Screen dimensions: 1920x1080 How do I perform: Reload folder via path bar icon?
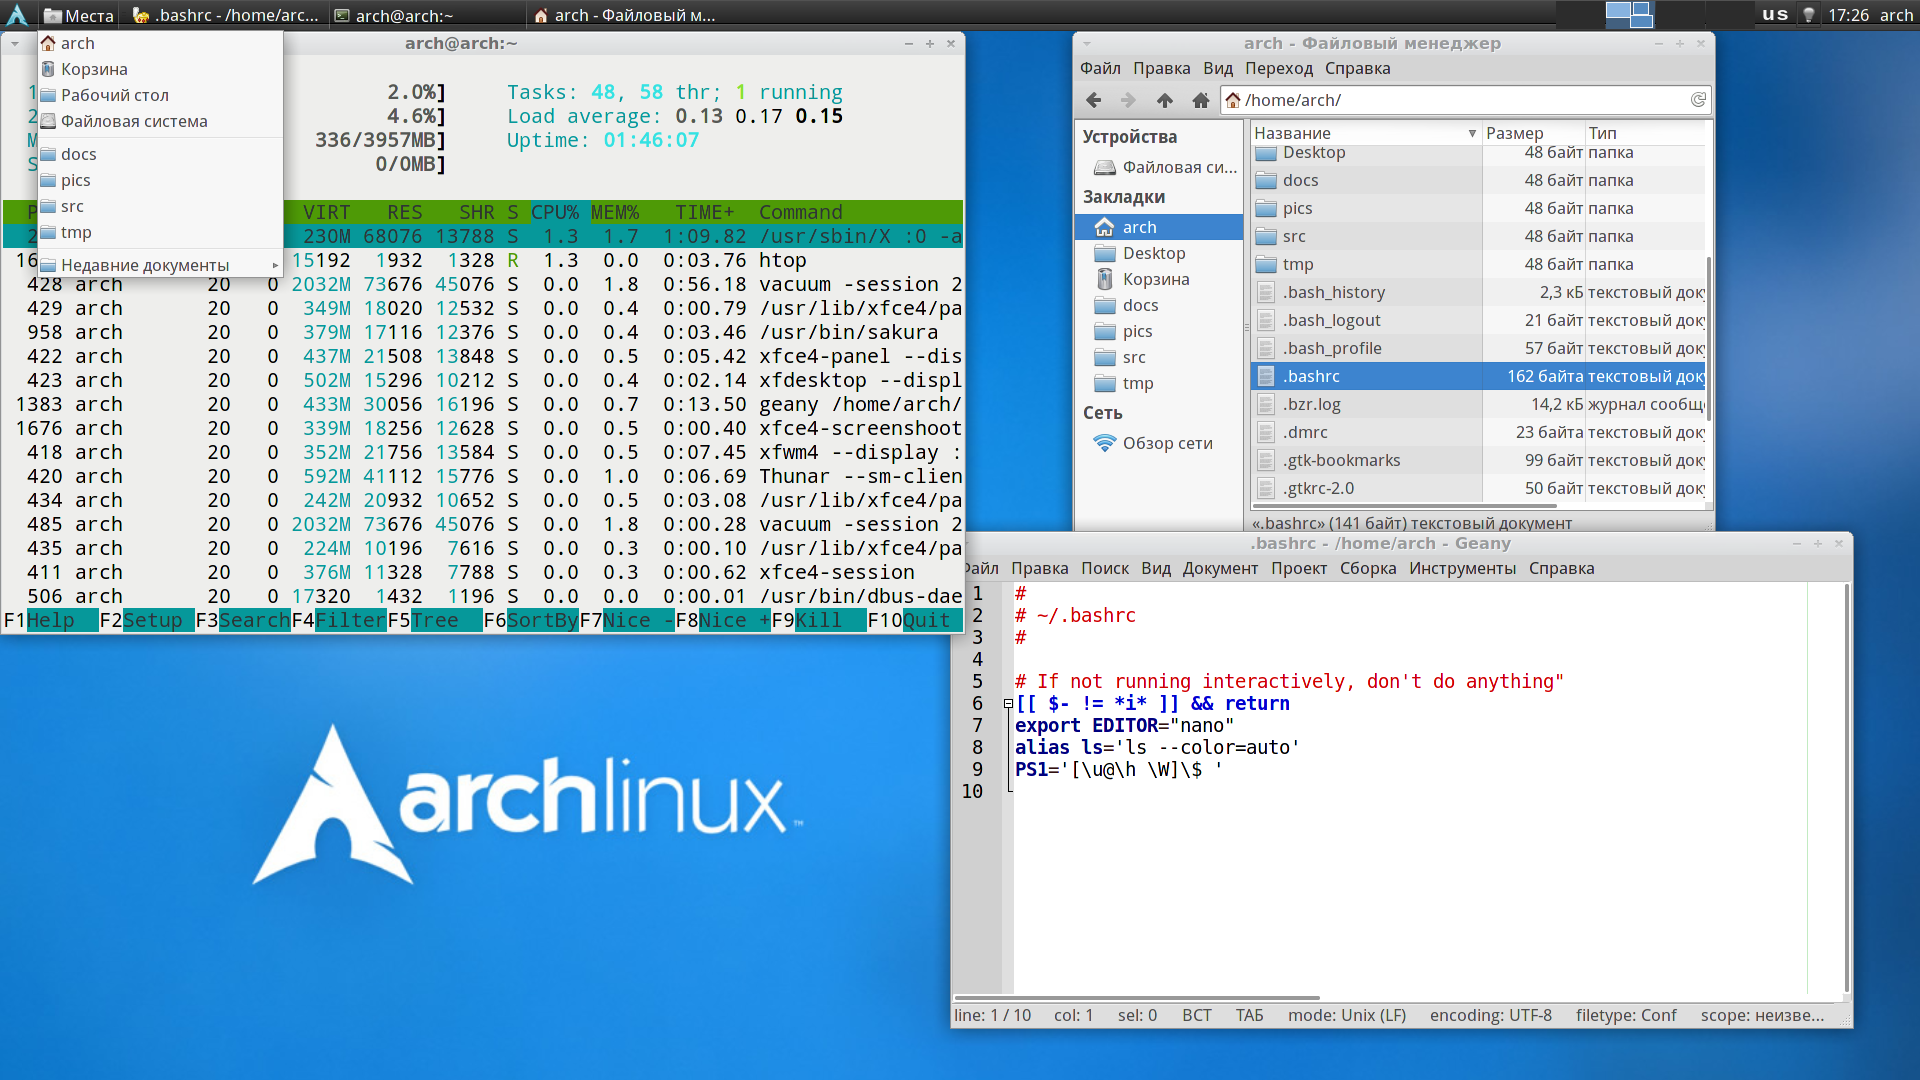pos(1697,100)
